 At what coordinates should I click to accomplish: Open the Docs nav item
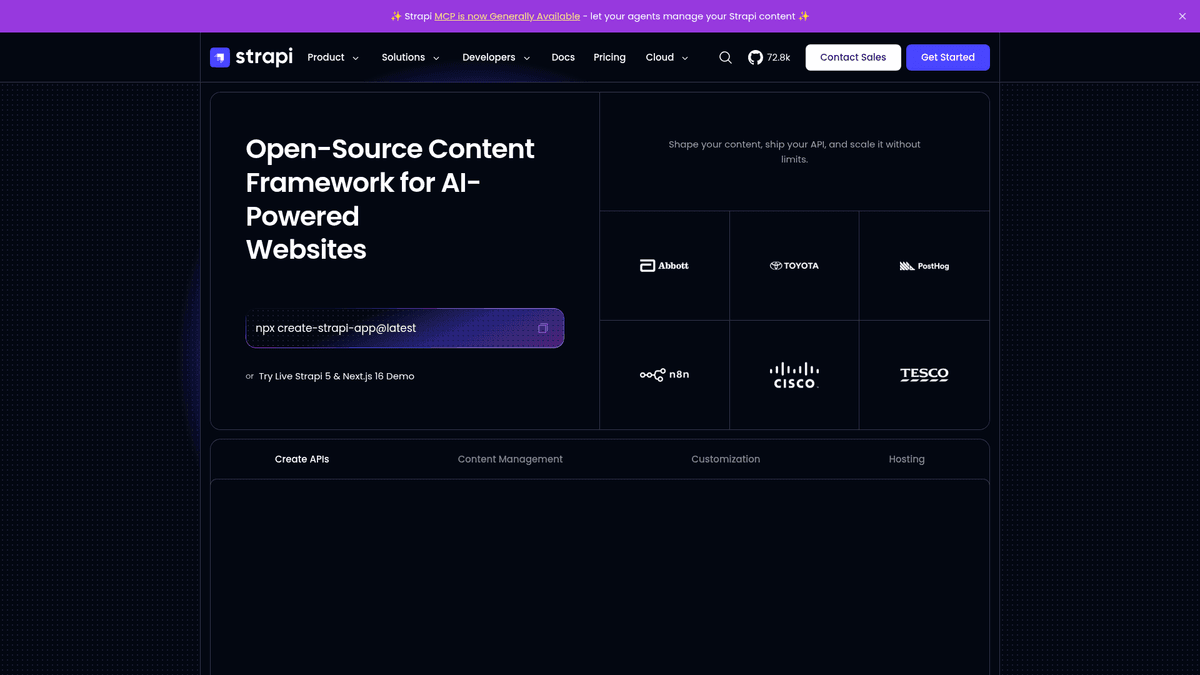pyautogui.click(x=563, y=58)
